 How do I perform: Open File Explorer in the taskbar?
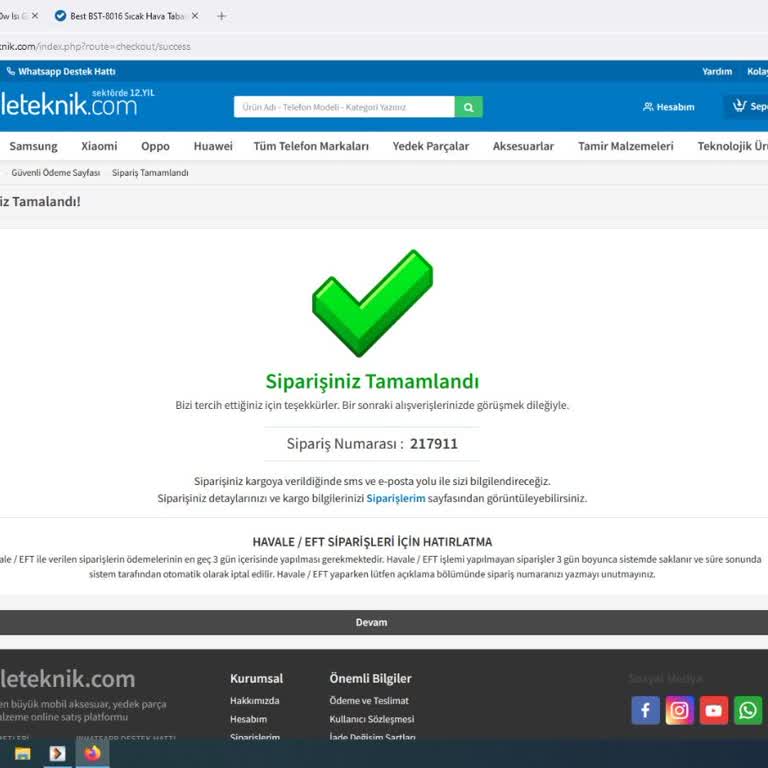pos(23,753)
